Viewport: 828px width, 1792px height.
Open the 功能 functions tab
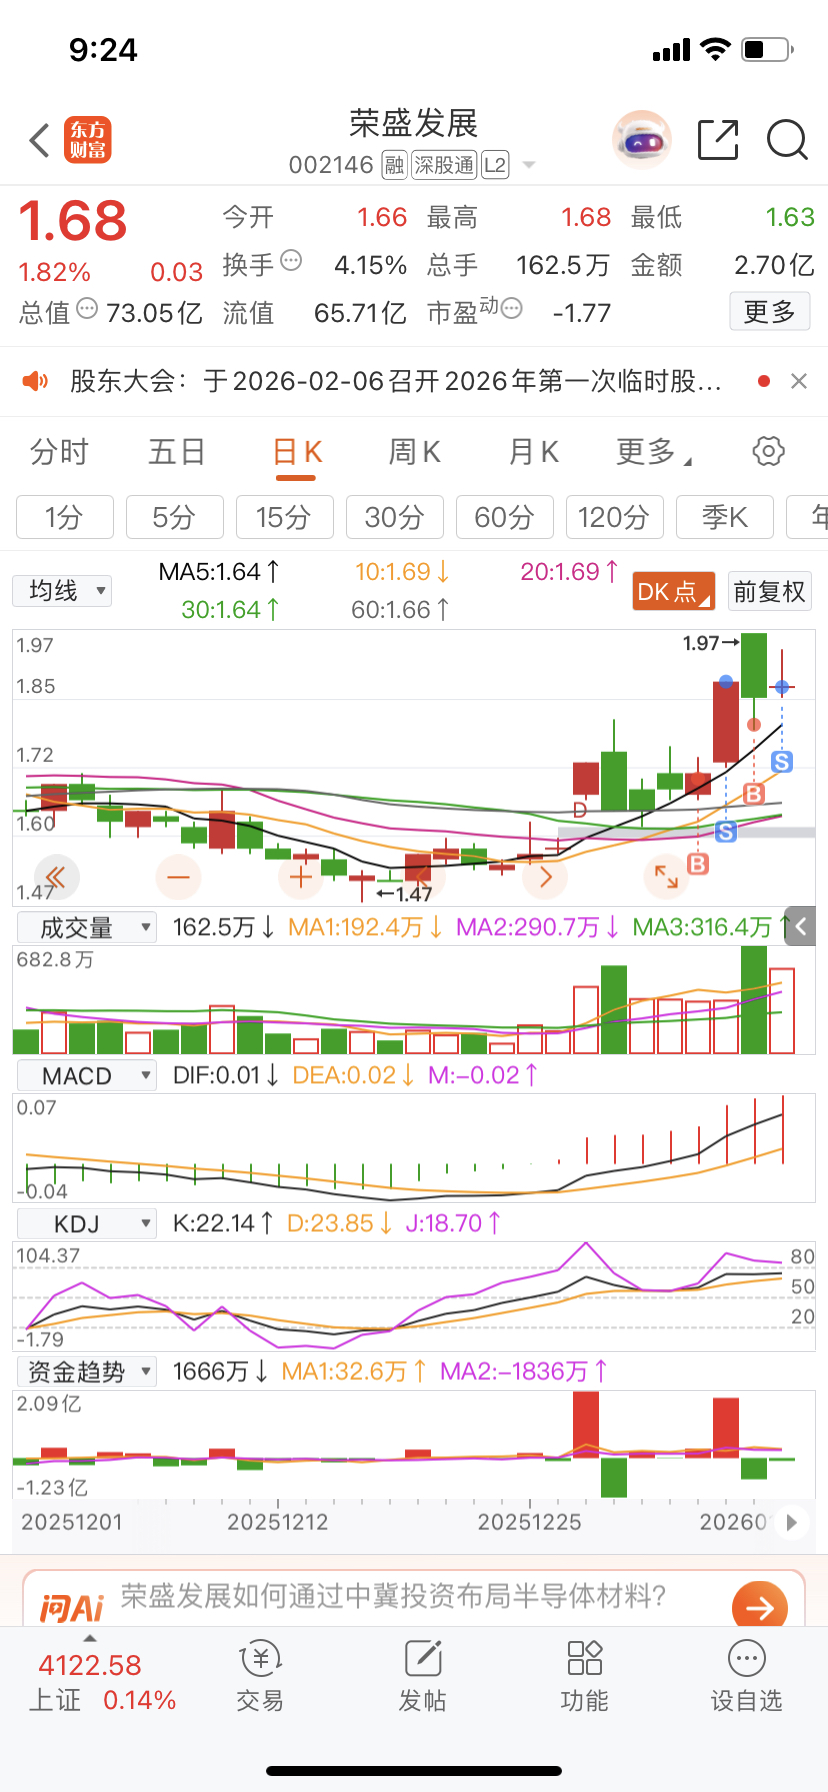[585, 1675]
